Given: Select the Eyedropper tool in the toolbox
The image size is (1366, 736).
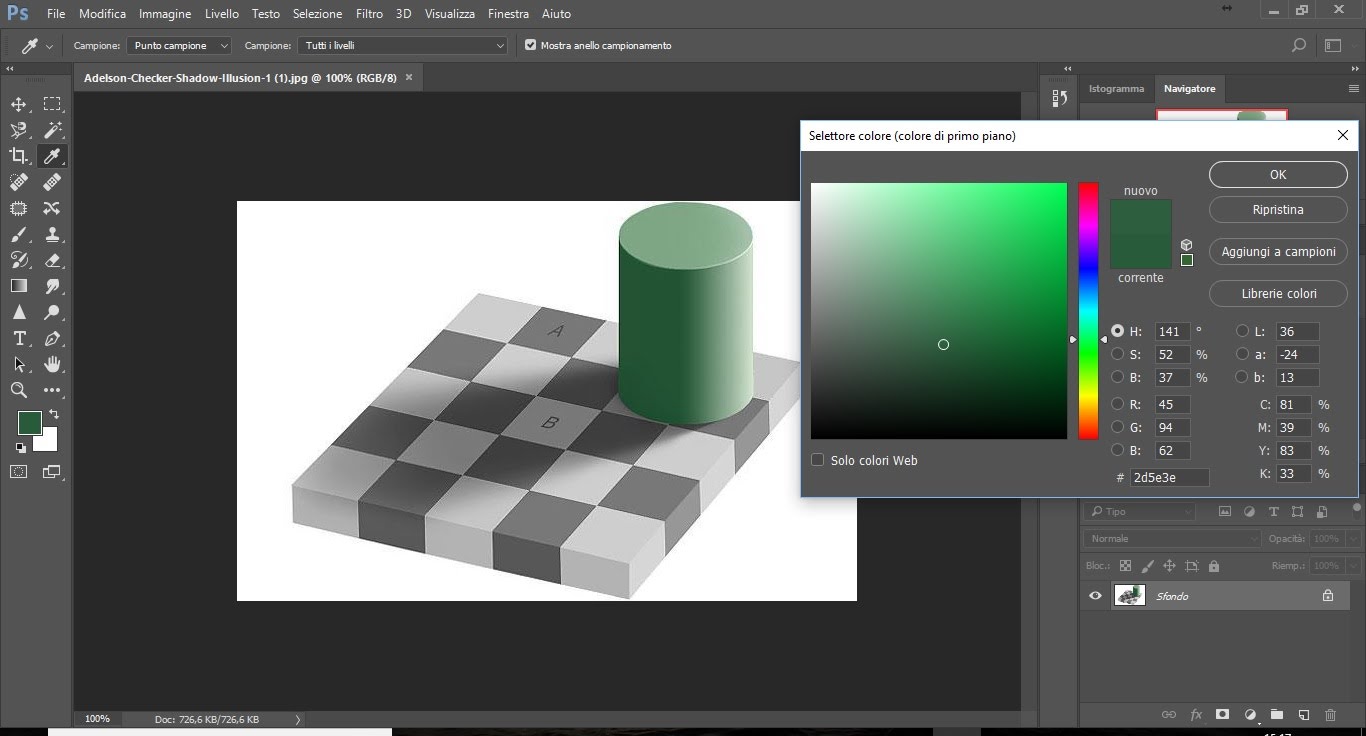Looking at the screenshot, I should point(52,156).
